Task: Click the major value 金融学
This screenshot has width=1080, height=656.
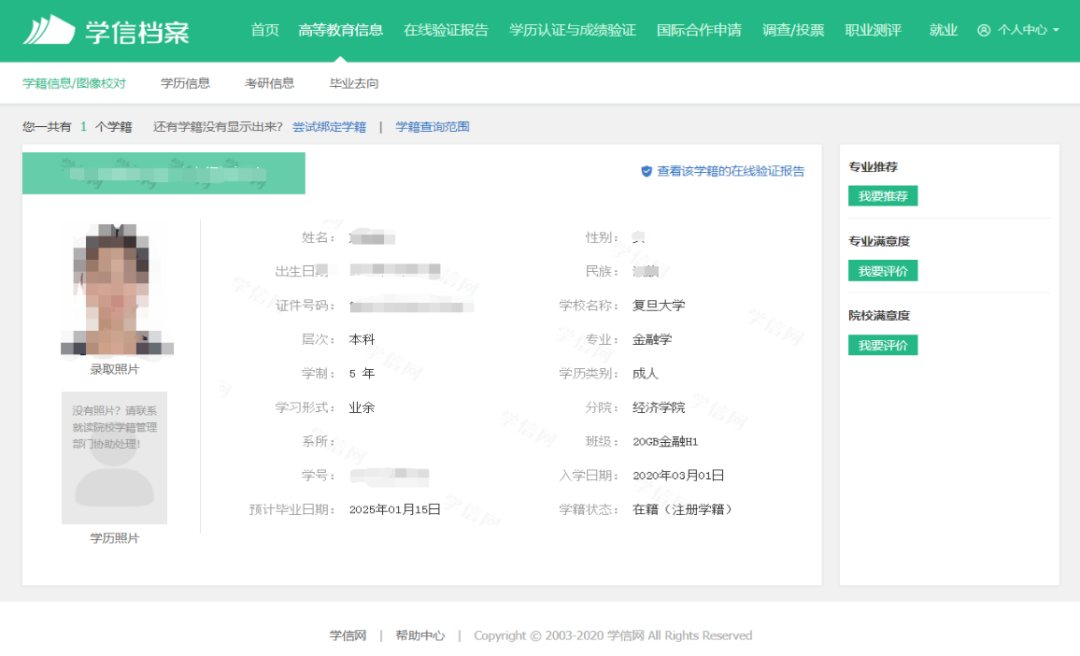Action: [x=652, y=339]
